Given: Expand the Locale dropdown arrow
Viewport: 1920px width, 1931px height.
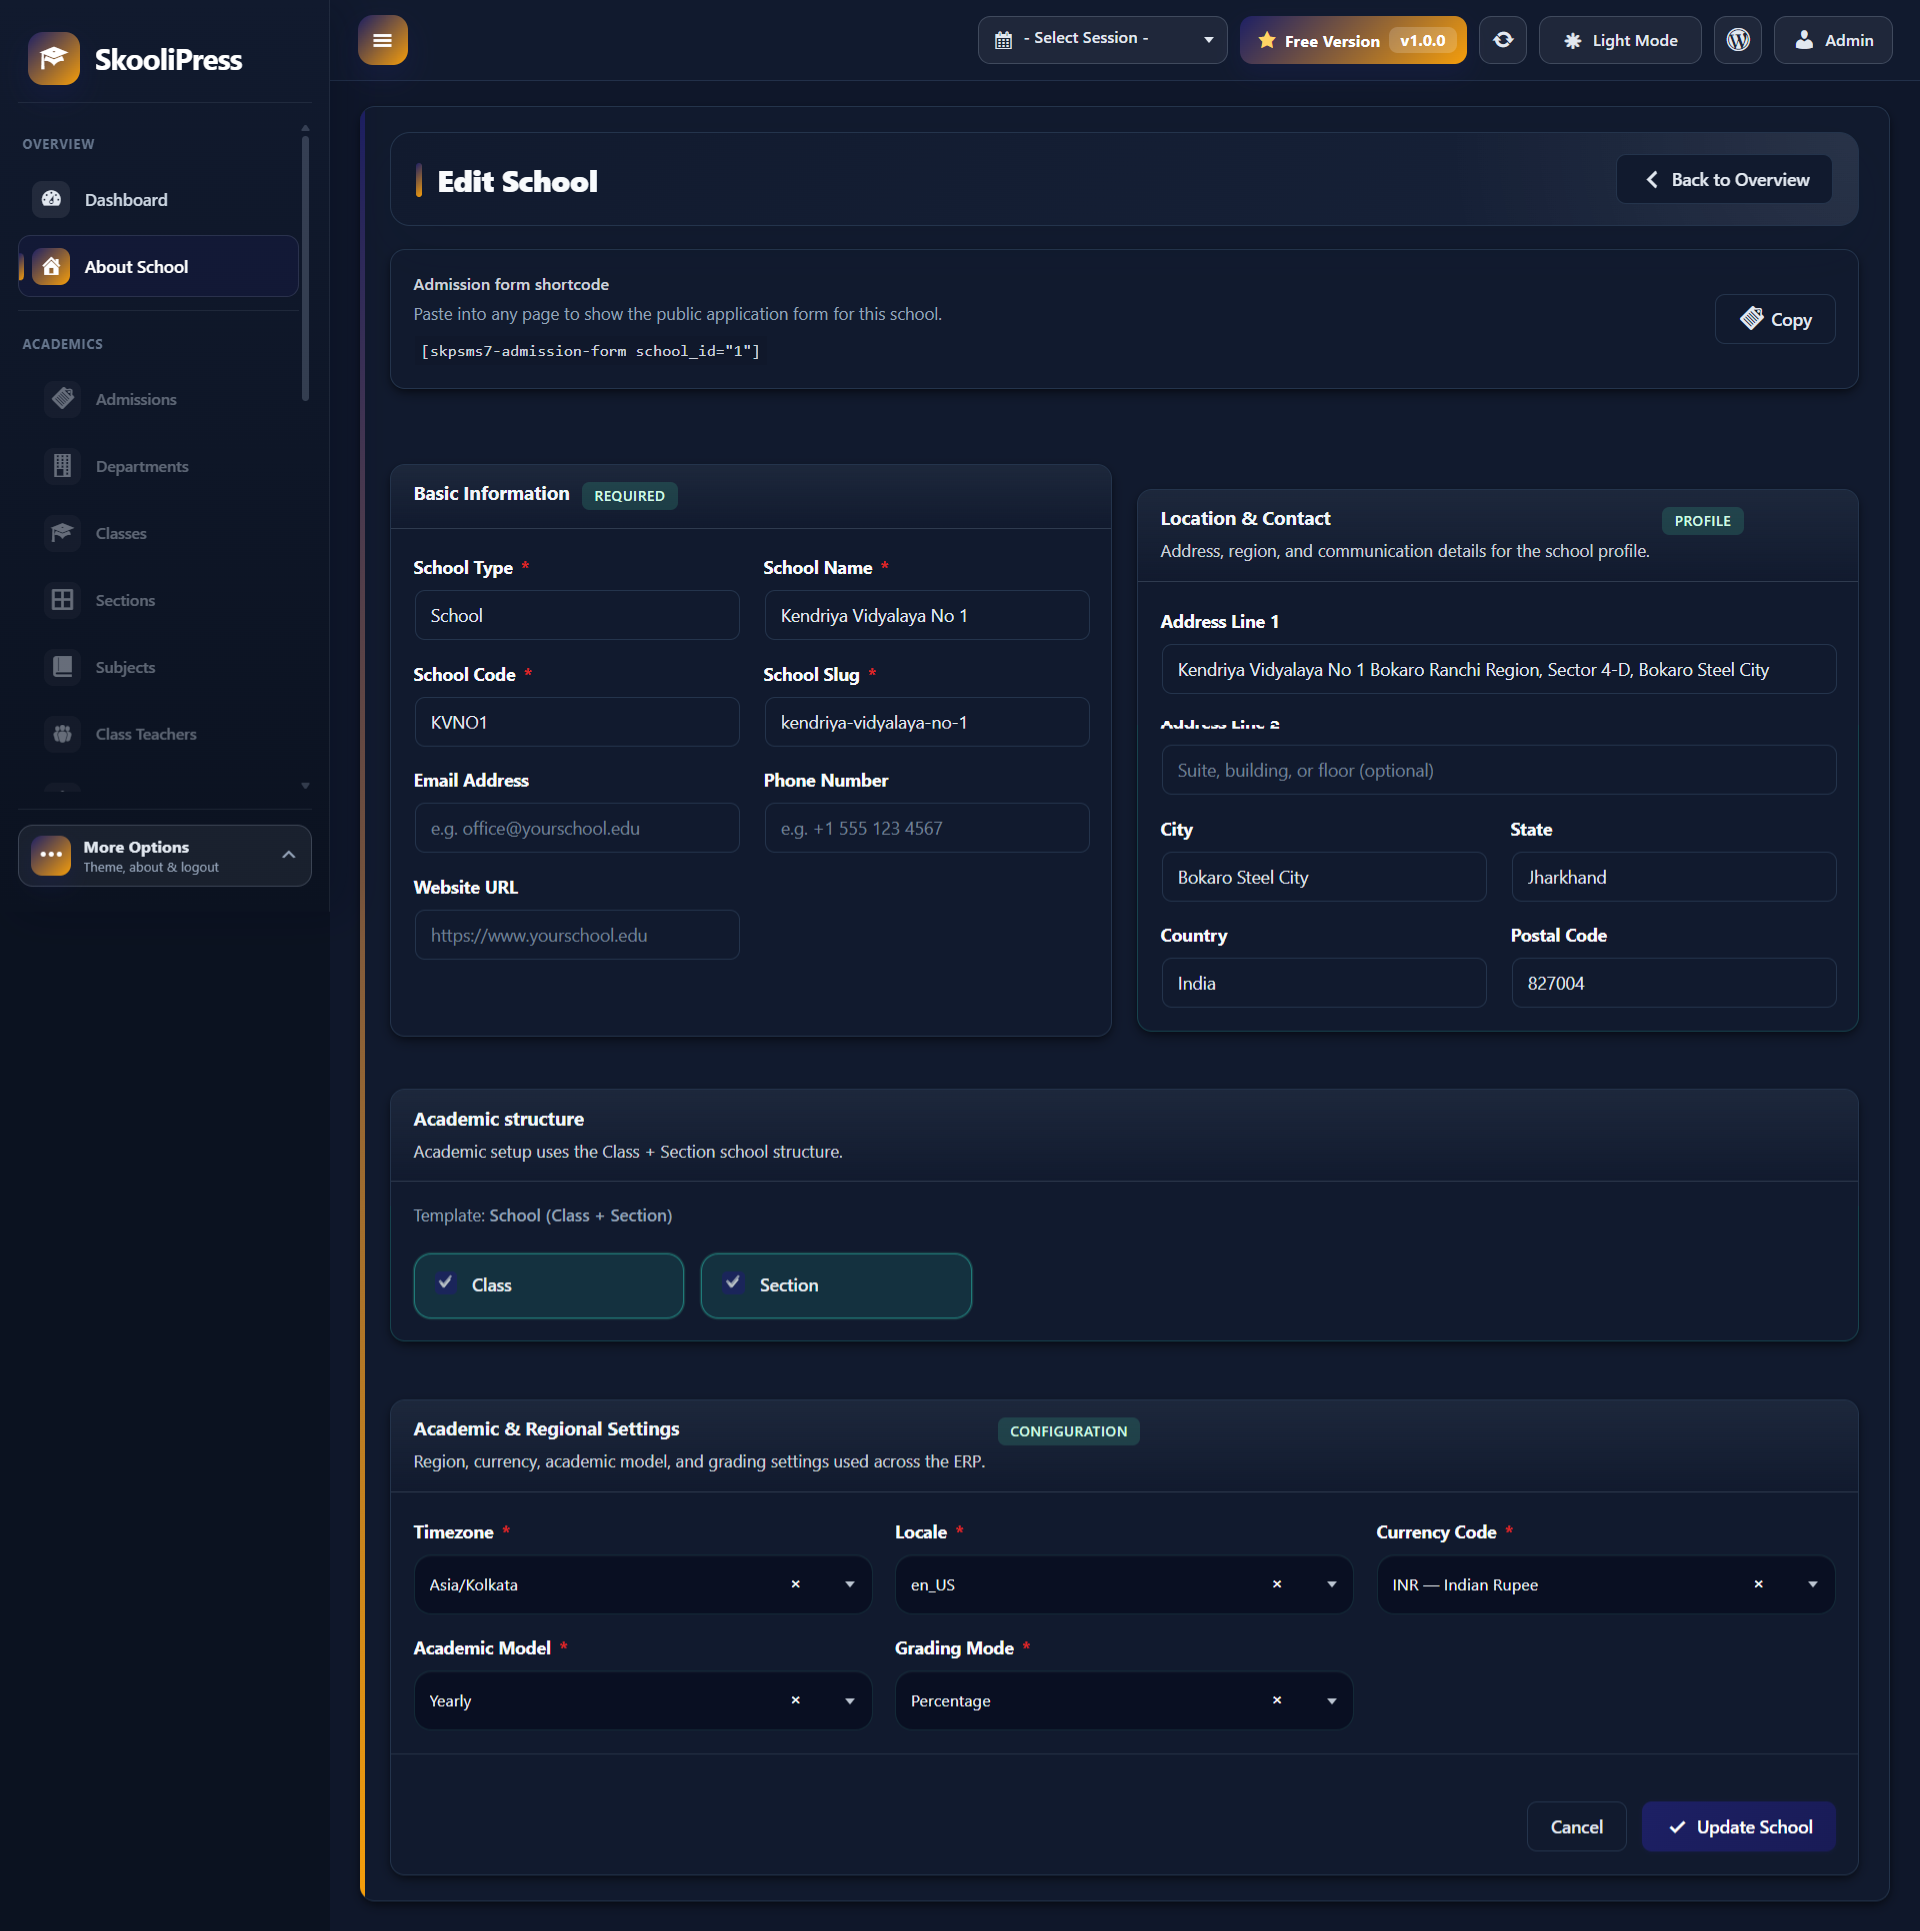Looking at the screenshot, I should [x=1331, y=1584].
